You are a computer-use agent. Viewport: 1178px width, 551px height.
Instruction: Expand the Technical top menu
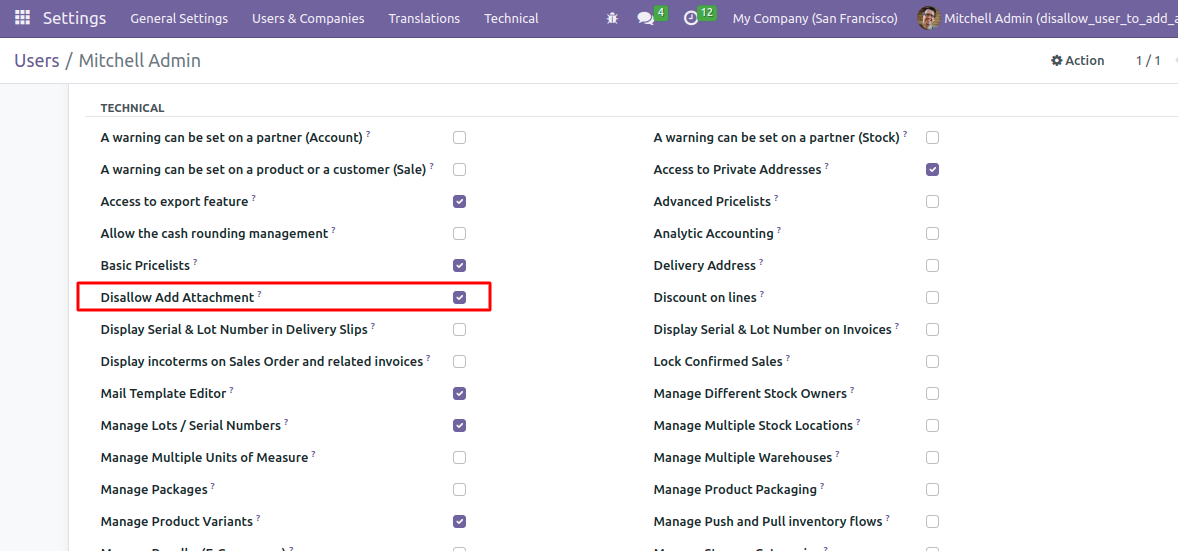point(511,18)
